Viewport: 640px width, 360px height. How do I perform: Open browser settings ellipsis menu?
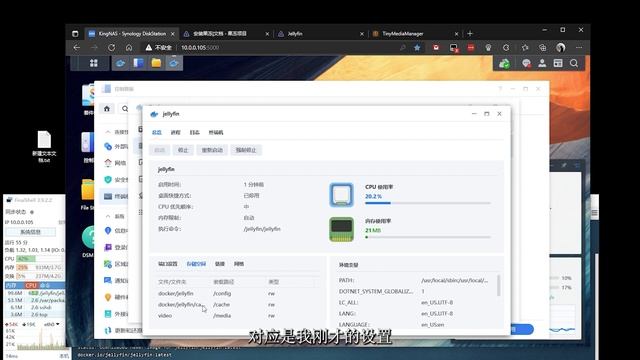[579, 47]
